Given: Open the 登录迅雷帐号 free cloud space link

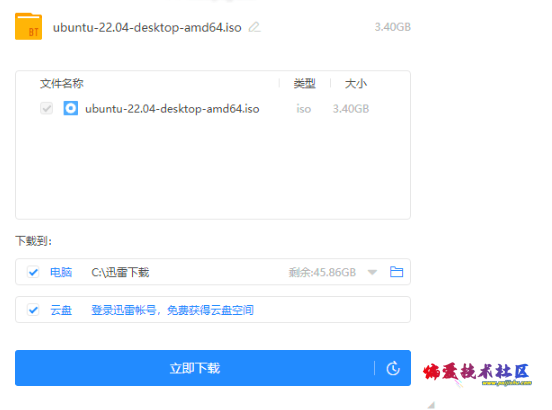Looking at the screenshot, I should click(x=172, y=310).
